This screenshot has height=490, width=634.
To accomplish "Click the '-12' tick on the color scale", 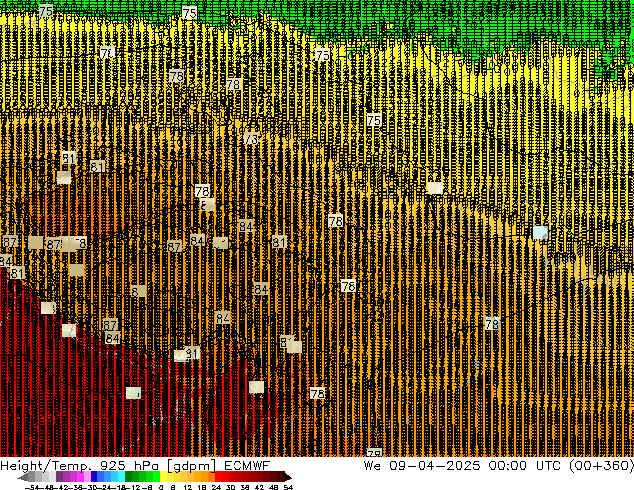I will tap(133, 487).
